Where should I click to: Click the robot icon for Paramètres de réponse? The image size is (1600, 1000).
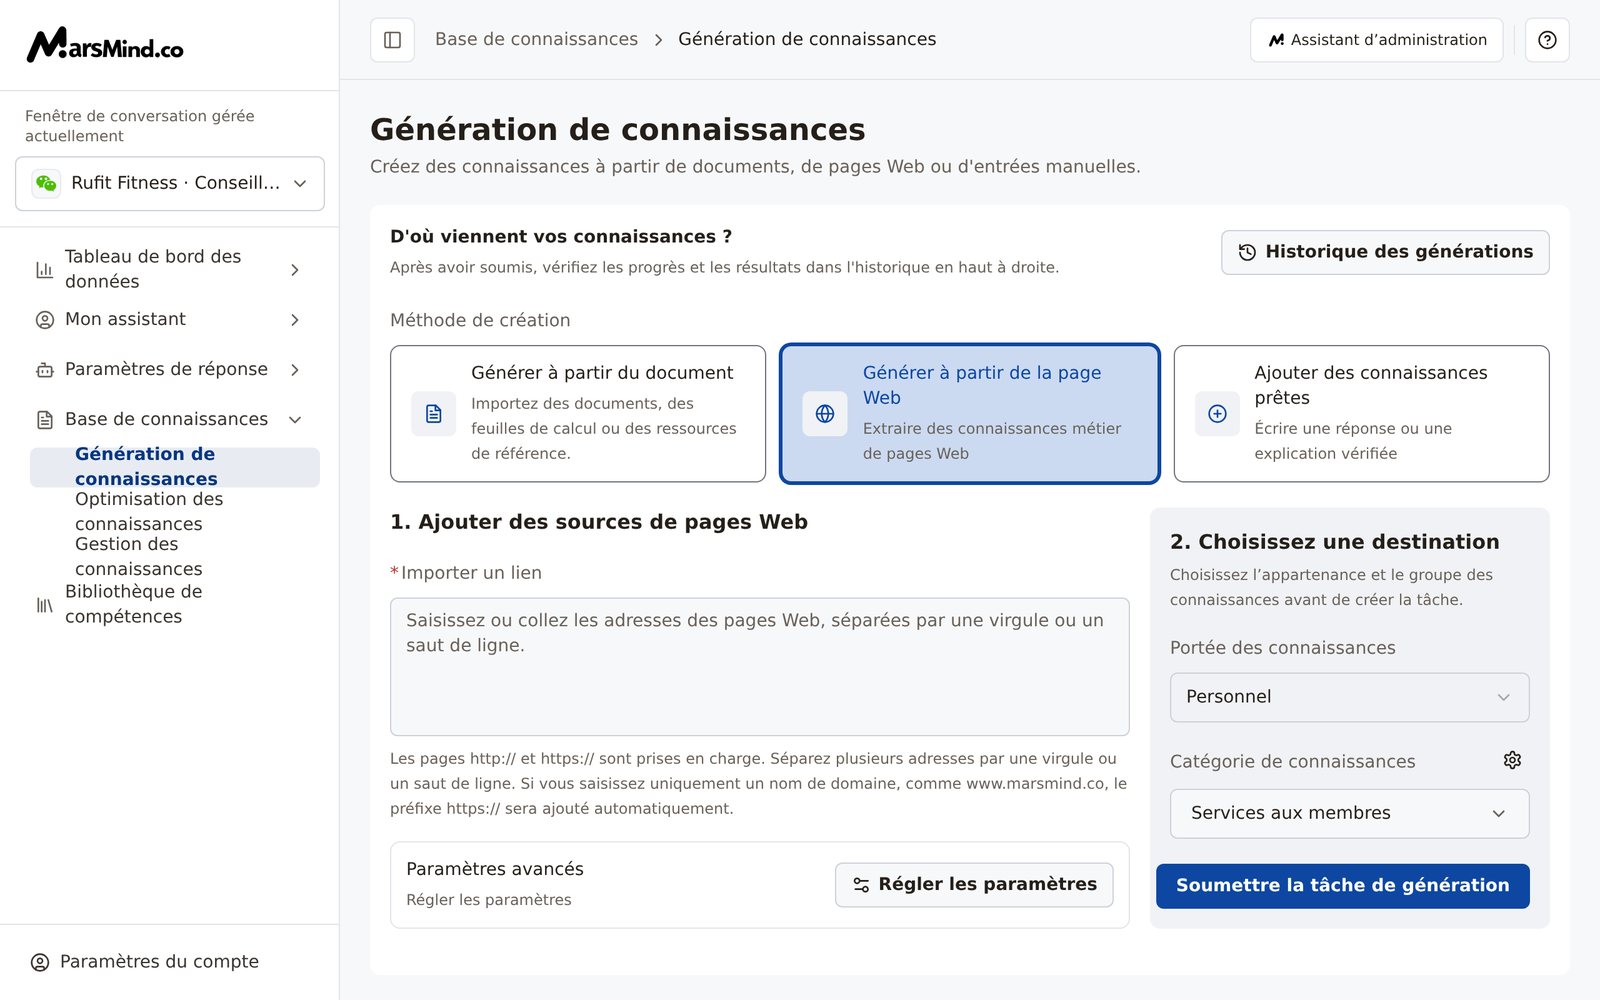point(44,370)
